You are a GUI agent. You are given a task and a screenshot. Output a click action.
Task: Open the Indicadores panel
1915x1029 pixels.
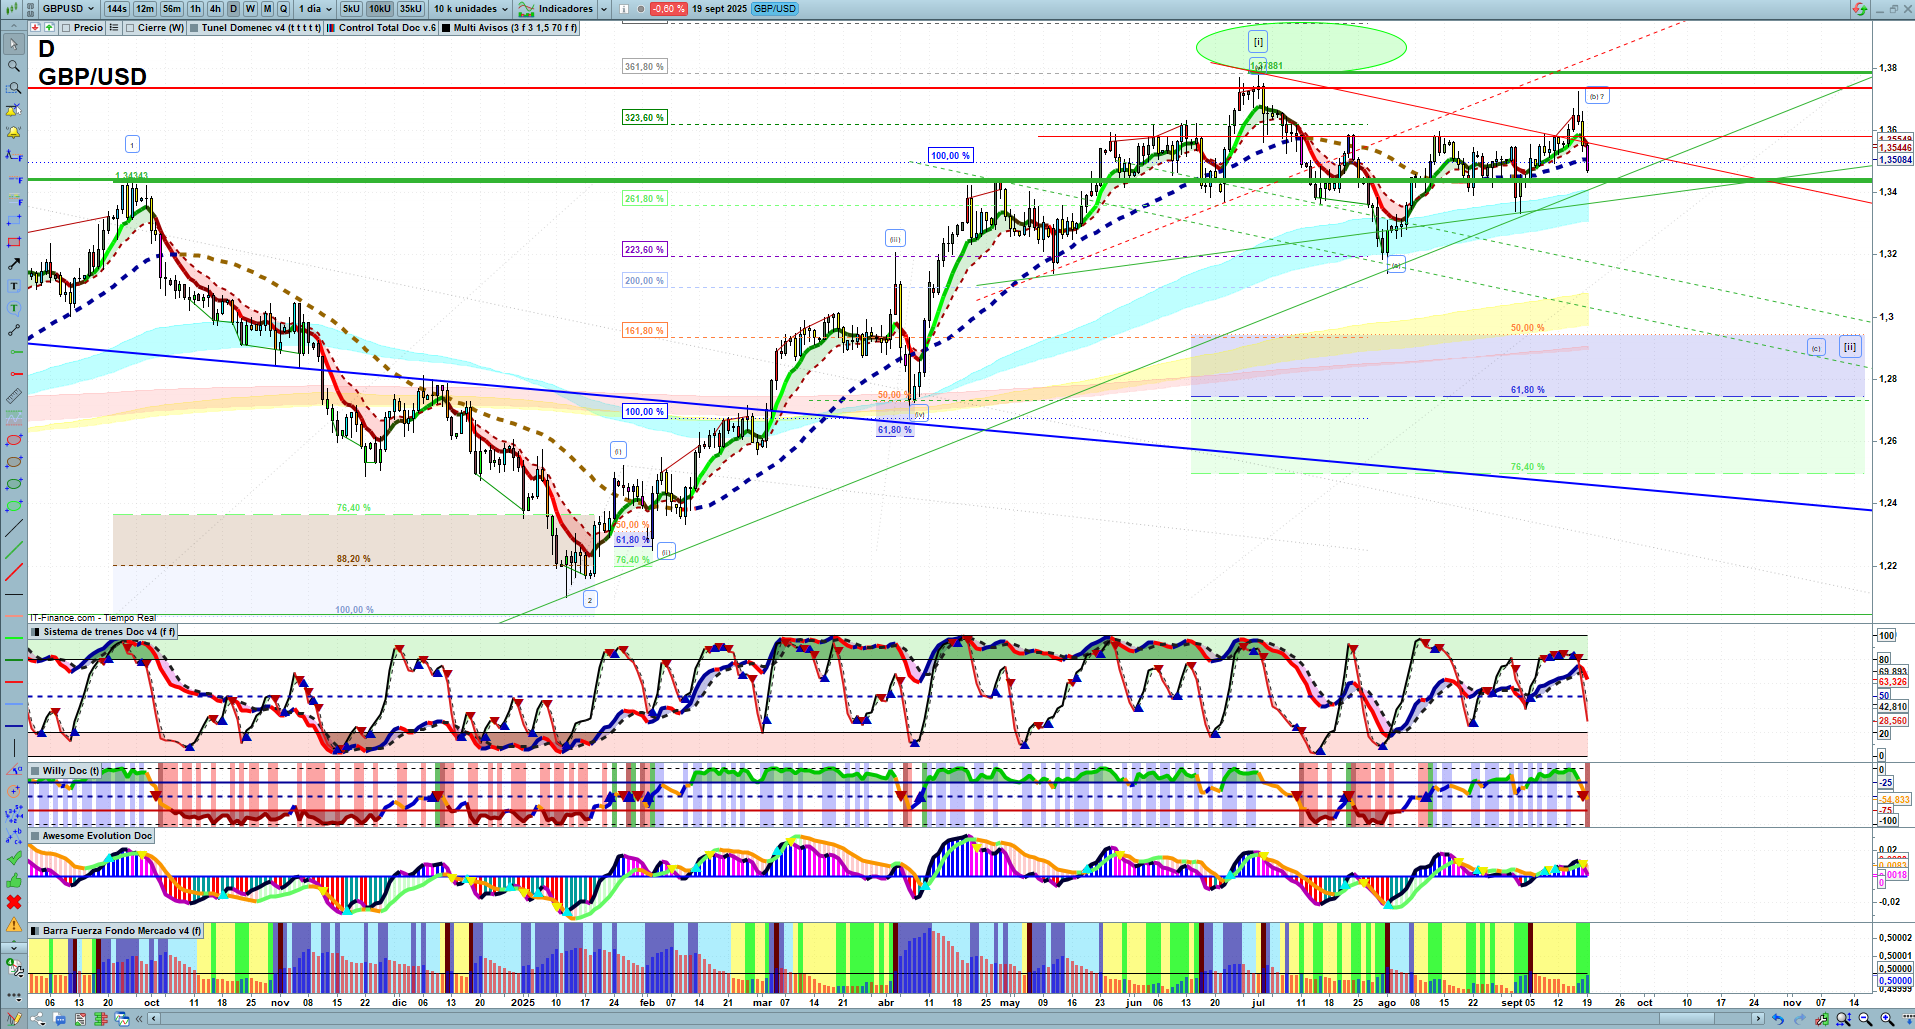(564, 9)
